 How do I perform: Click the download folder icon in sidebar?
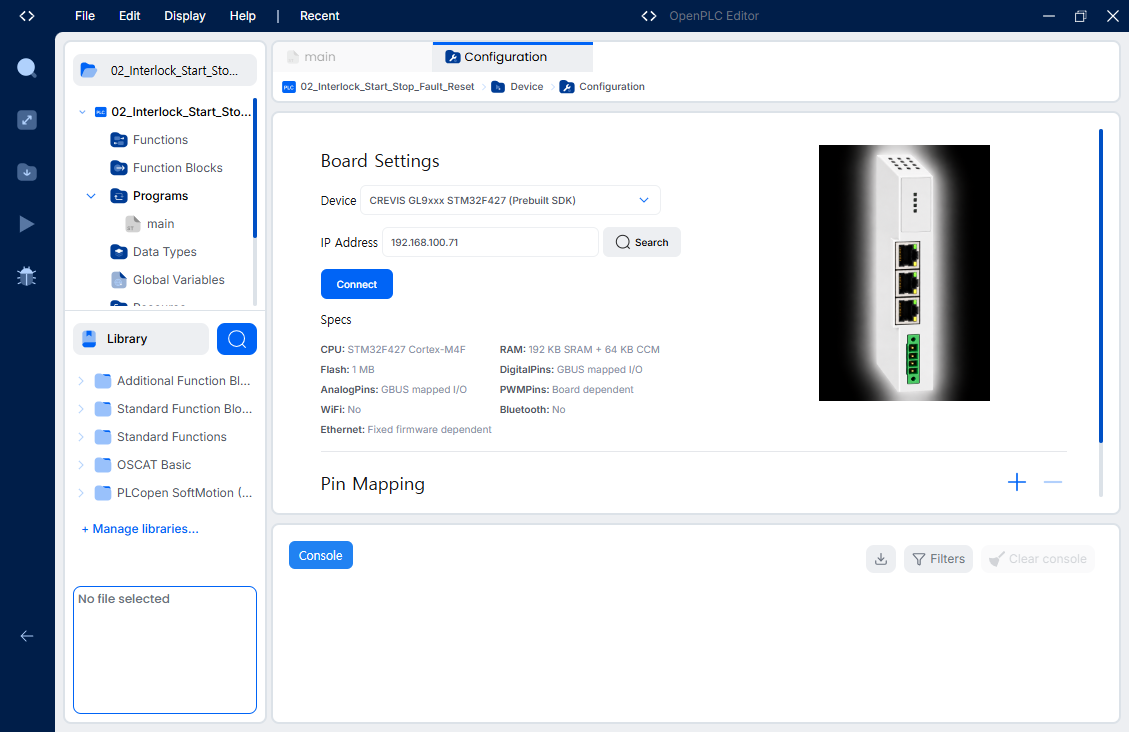tap(27, 172)
